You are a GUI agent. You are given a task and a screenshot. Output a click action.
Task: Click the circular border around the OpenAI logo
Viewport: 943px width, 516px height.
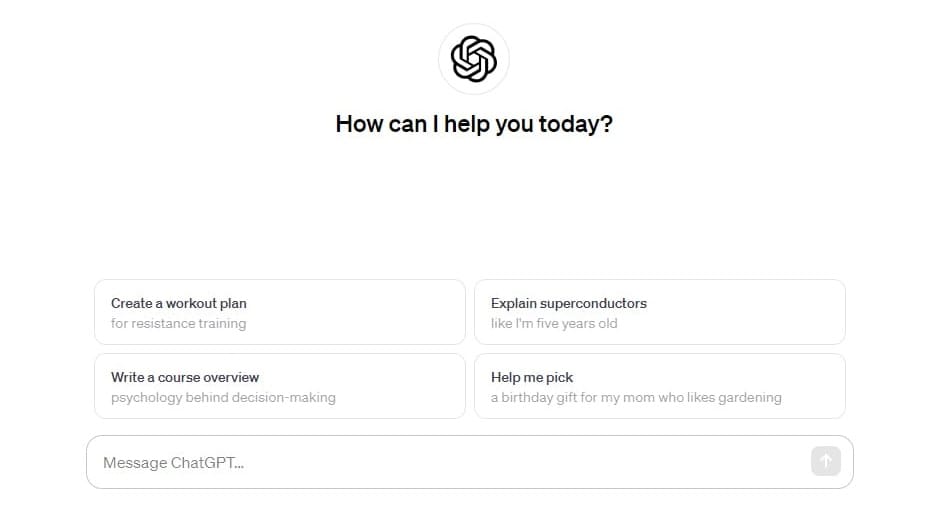(x=474, y=25)
